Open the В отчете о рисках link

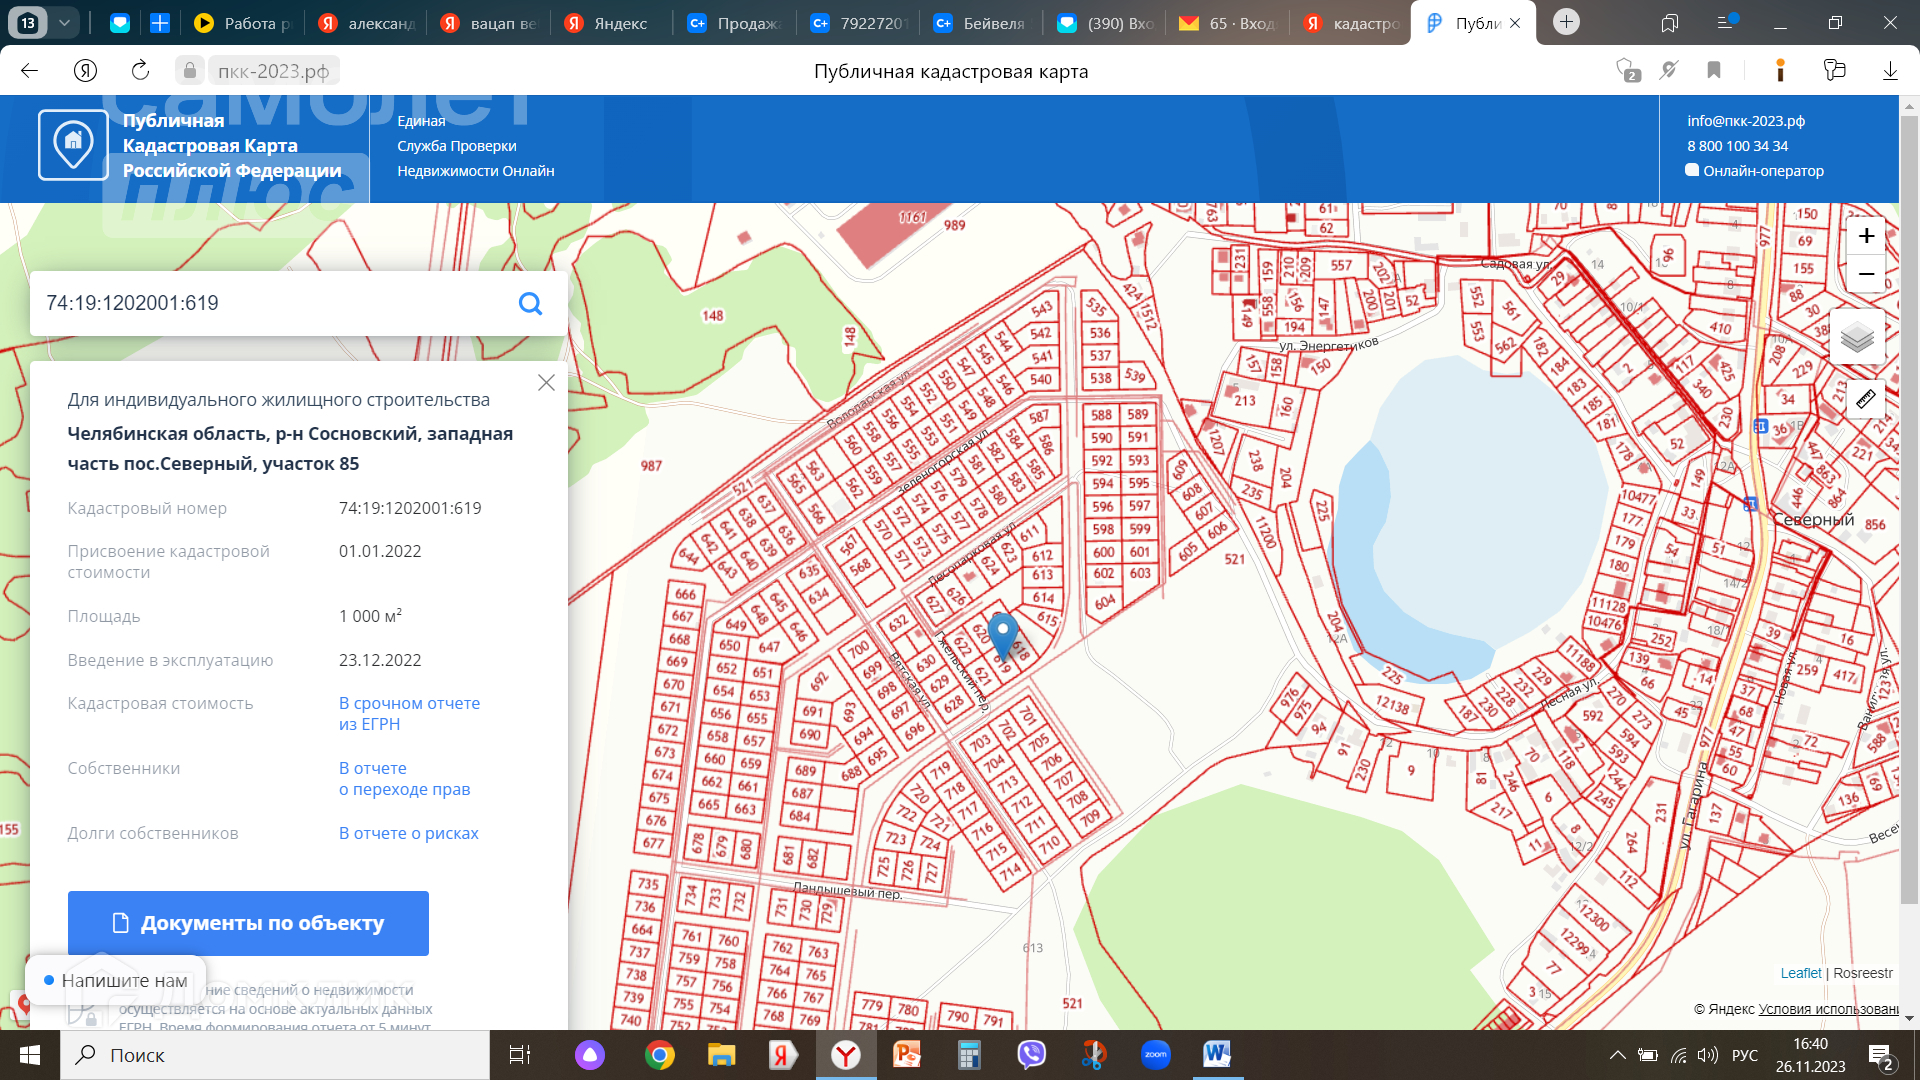coord(408,833)
